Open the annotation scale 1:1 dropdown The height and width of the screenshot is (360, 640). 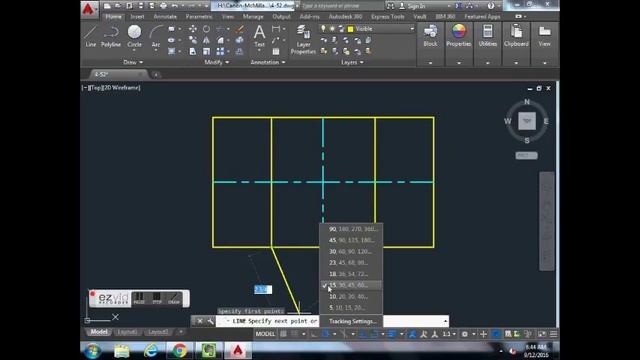[x=449, y=334]
